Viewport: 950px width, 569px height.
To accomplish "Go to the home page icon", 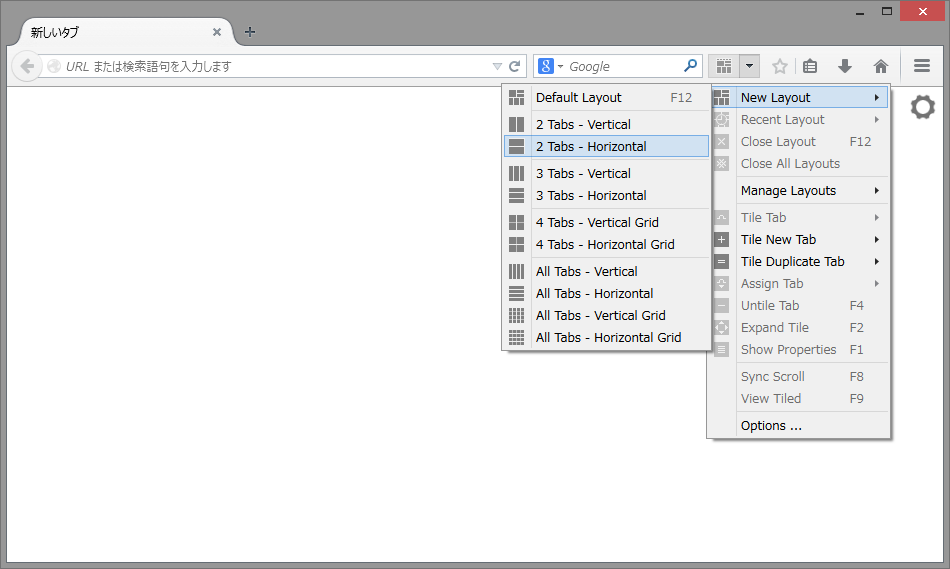I will pyautogui.click(x=881, y=66).
